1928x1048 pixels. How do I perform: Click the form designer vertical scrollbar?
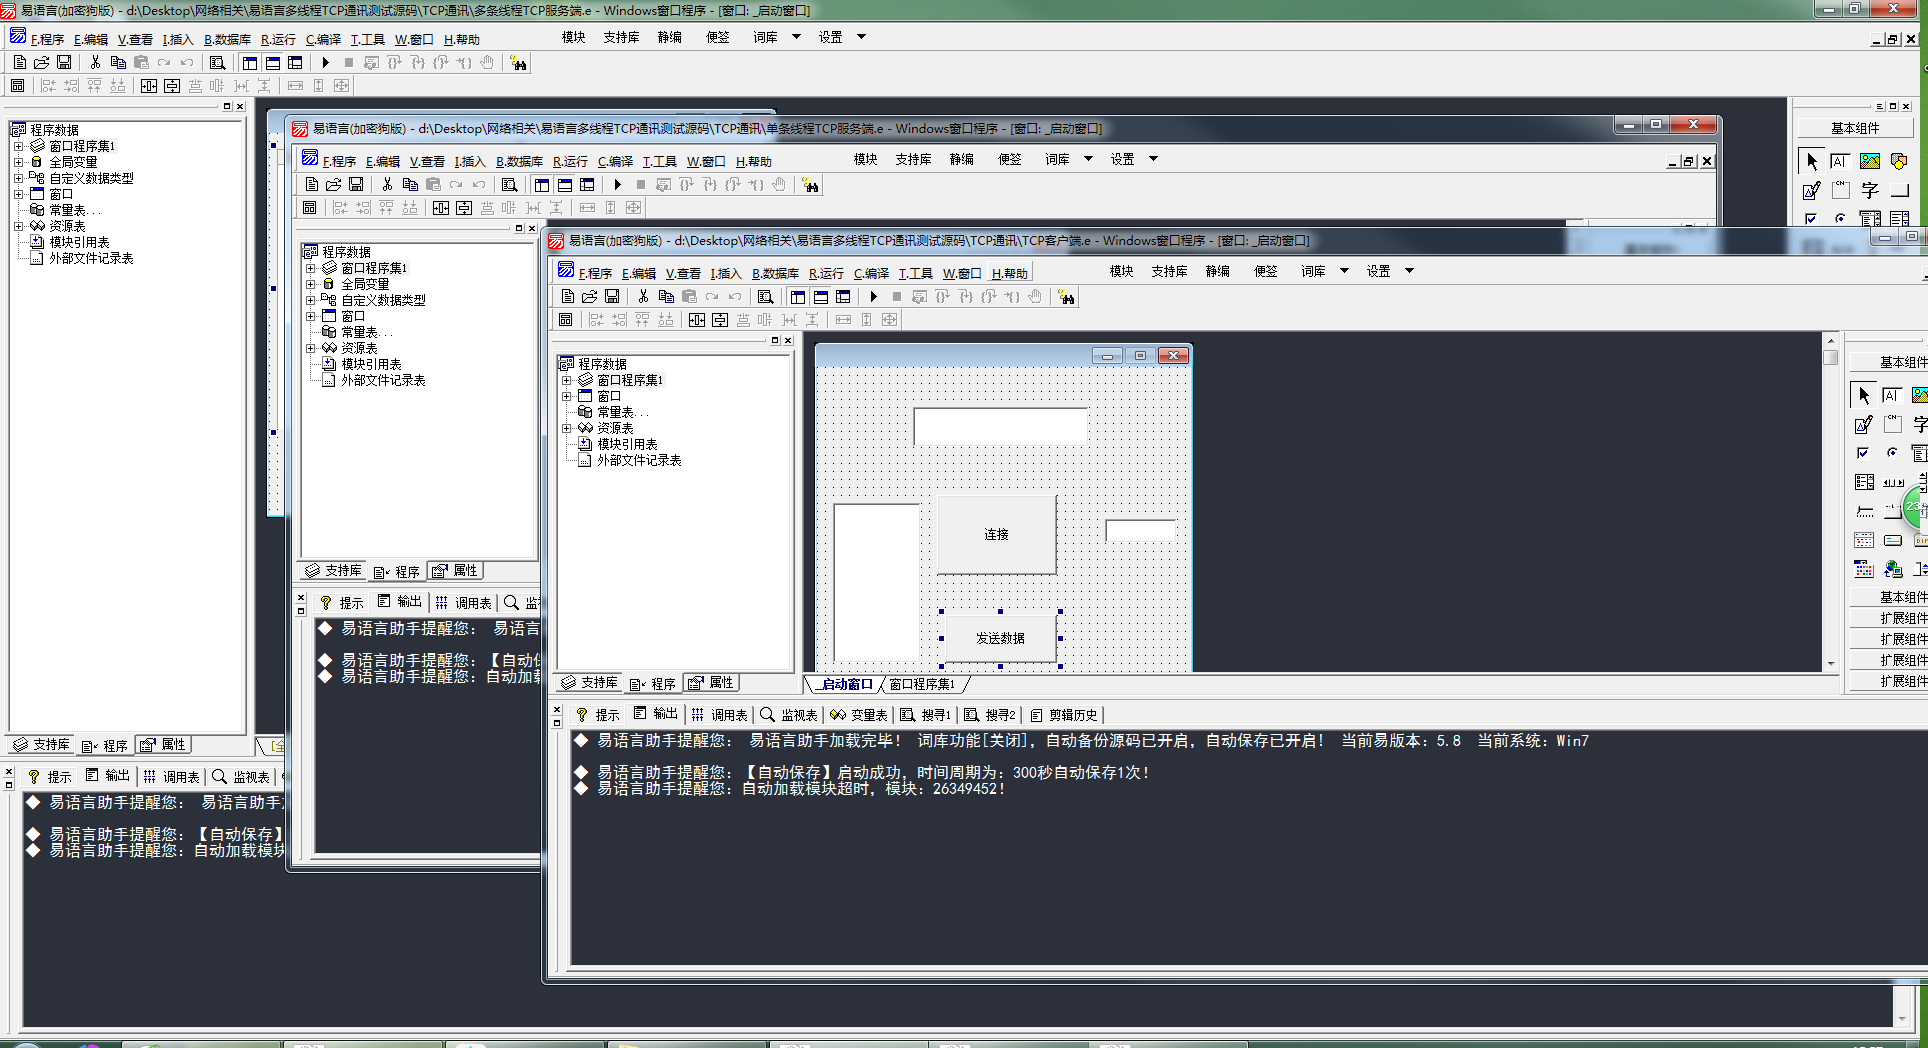pos(1831,500)
